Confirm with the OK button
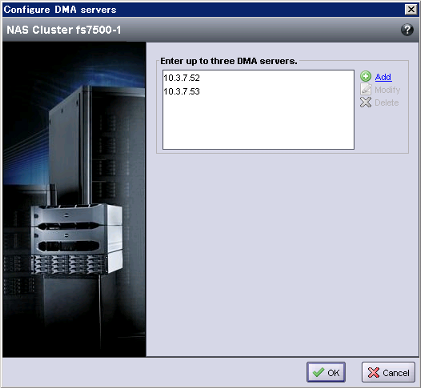 (x=326, y=372)
